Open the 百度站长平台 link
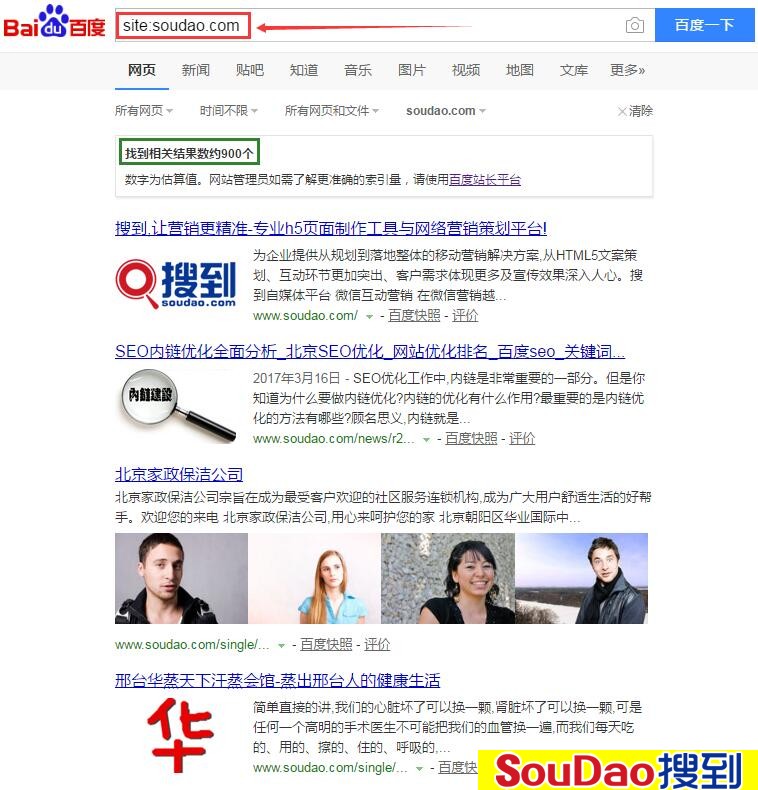The image size is (758, 790). 485,180
